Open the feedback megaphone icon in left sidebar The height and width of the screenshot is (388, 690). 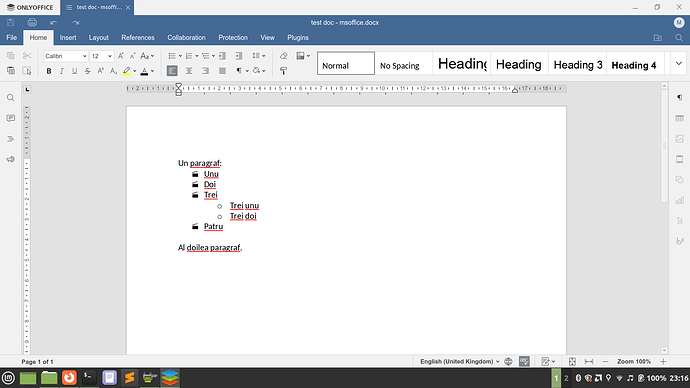pyautogui.click(x=11, y=159)
